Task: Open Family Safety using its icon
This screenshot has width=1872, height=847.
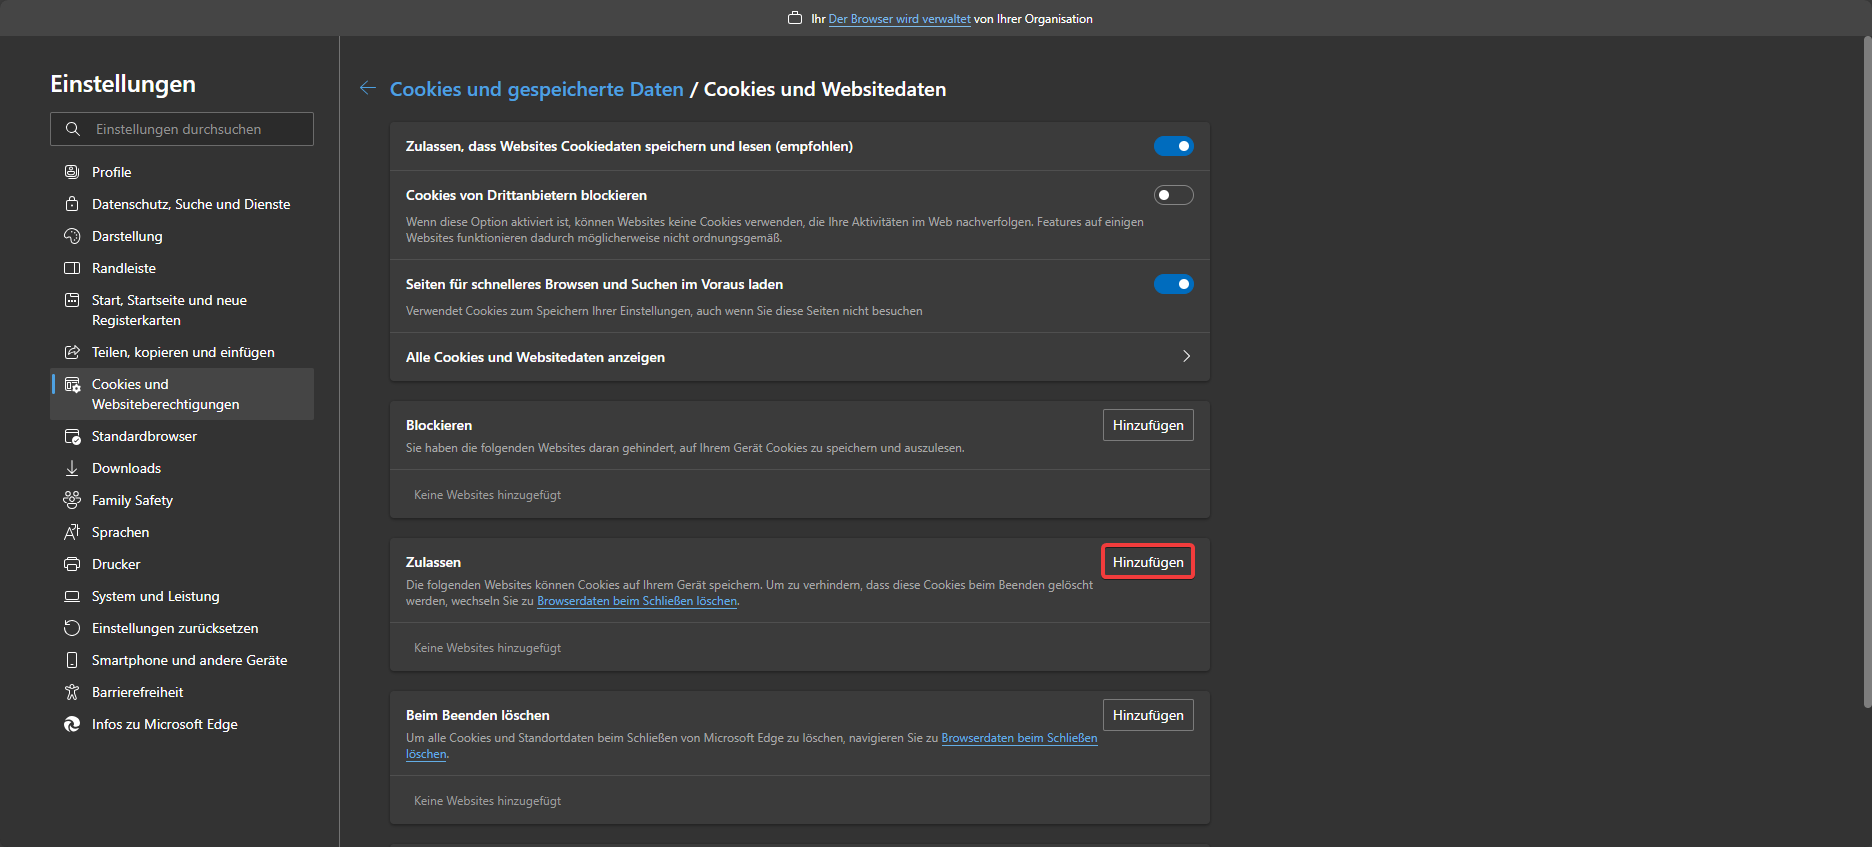Action: click(x=72, y=500)
